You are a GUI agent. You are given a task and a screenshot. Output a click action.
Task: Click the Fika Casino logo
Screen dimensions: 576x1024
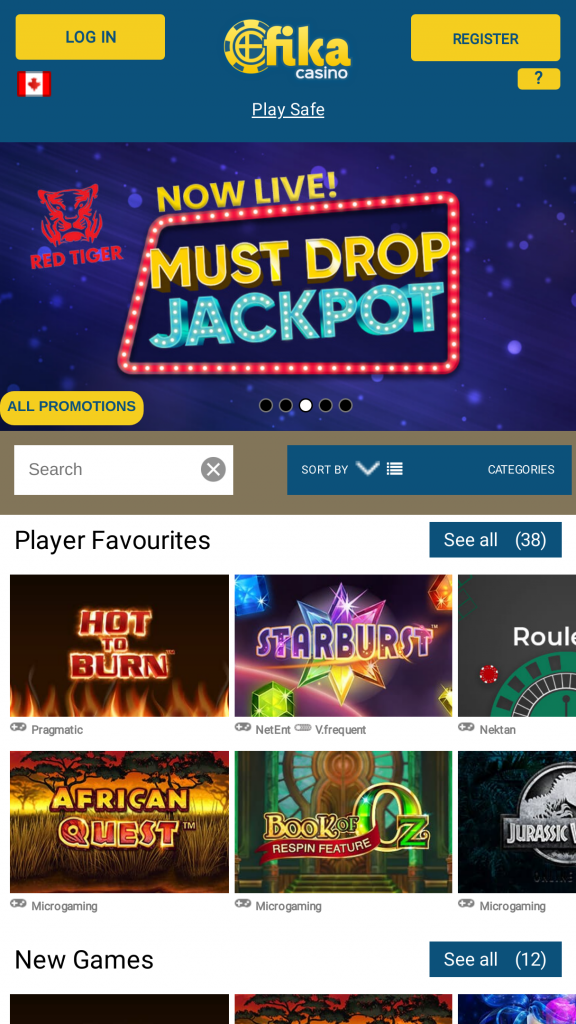click(x=288, y=49)
